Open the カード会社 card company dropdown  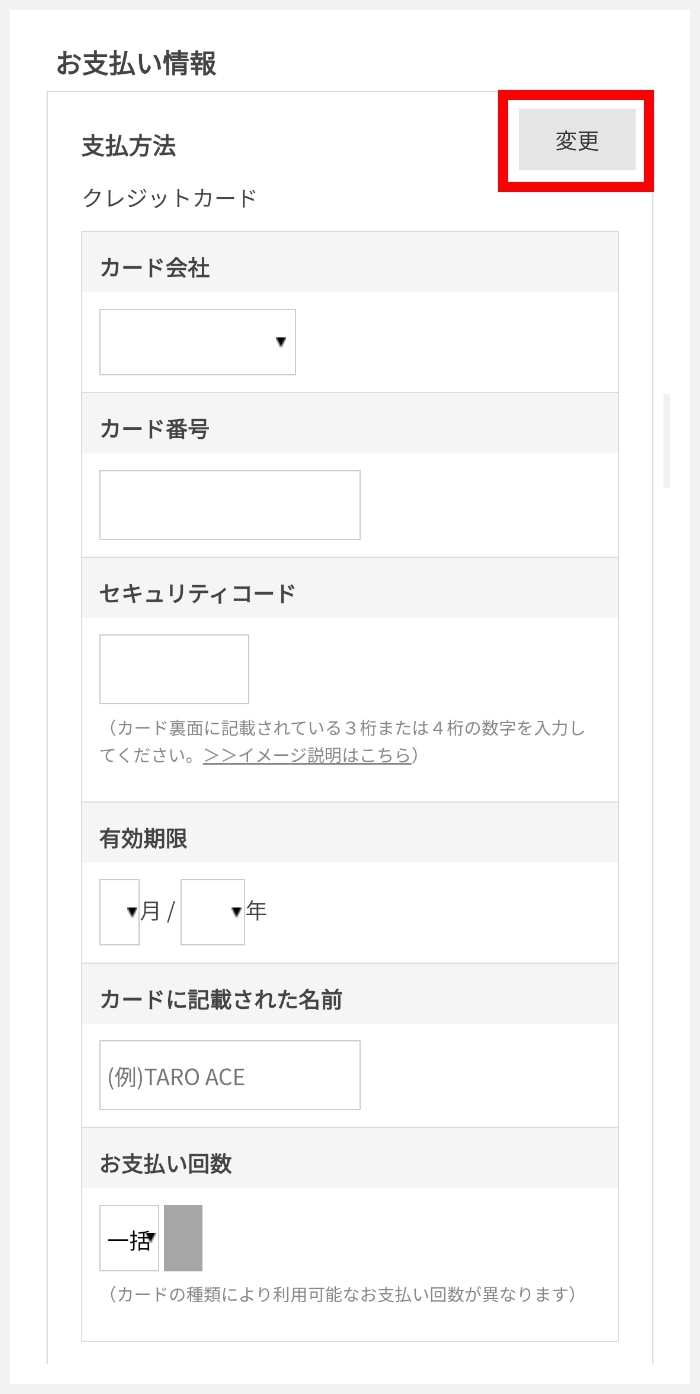[196, 341]
